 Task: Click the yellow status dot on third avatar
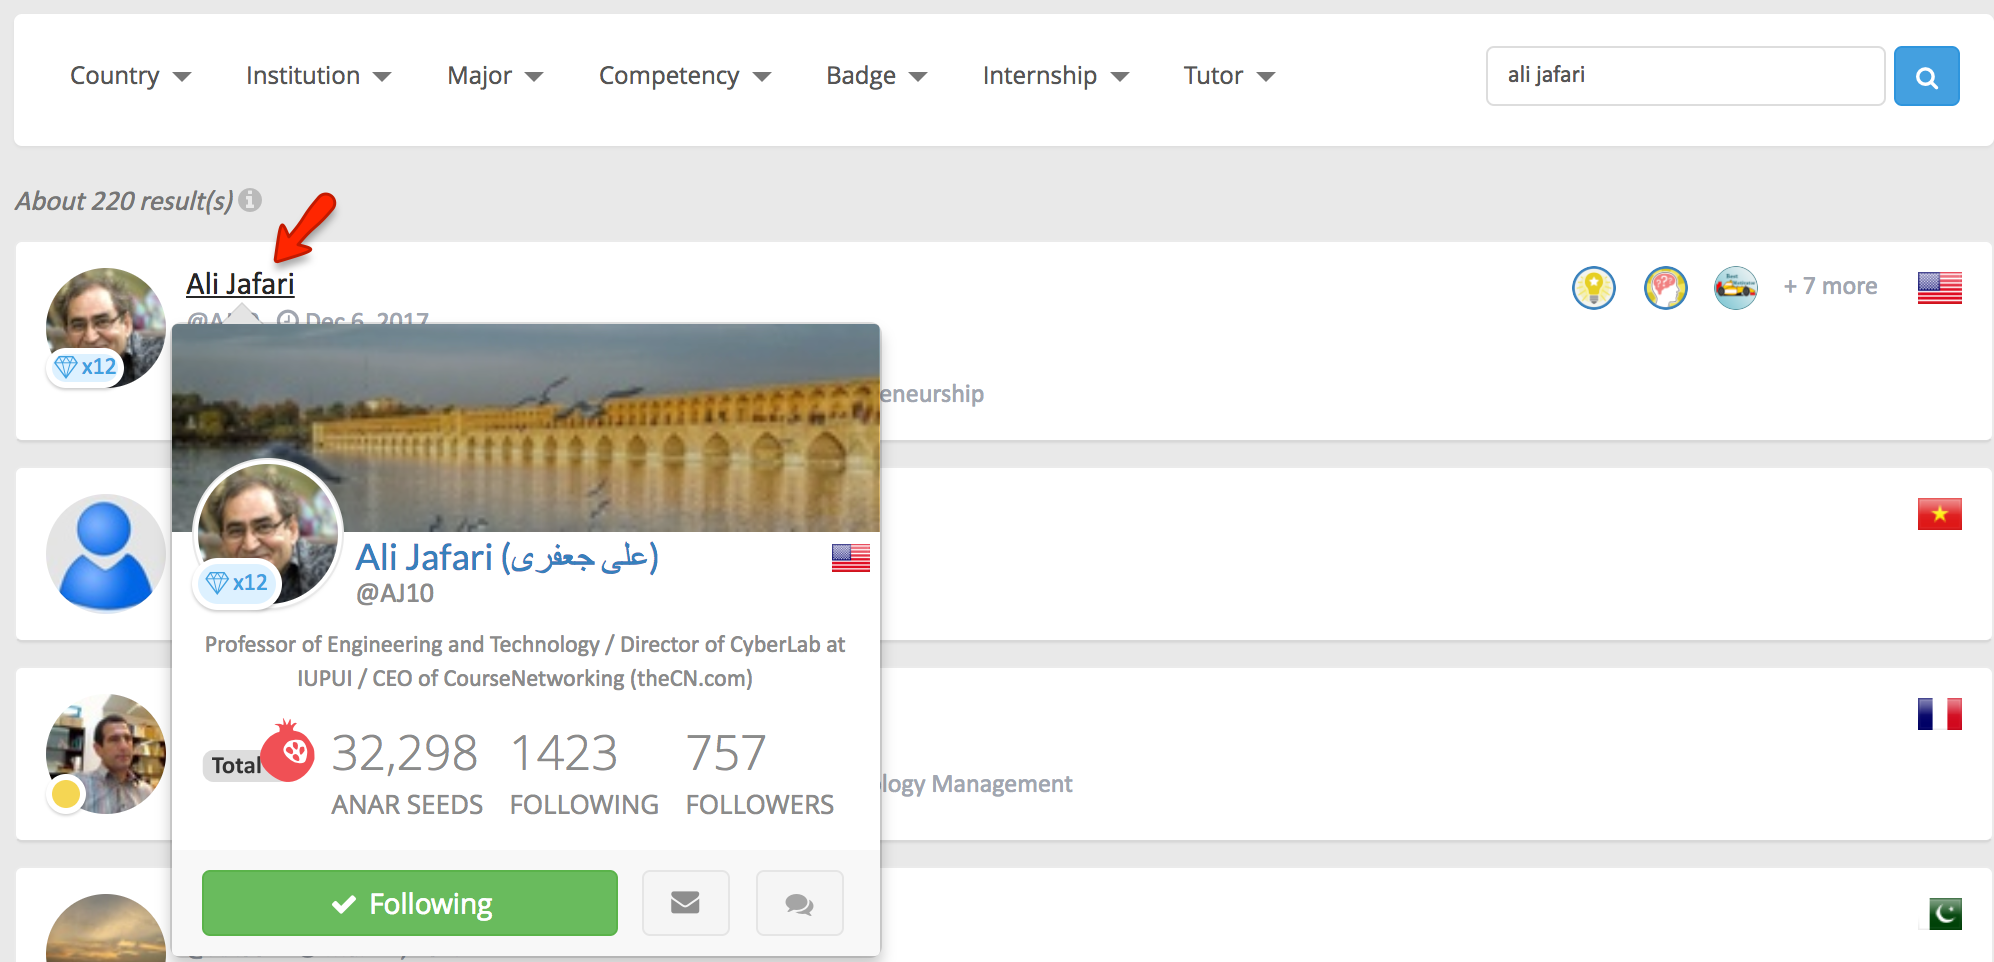pos(66,794)
